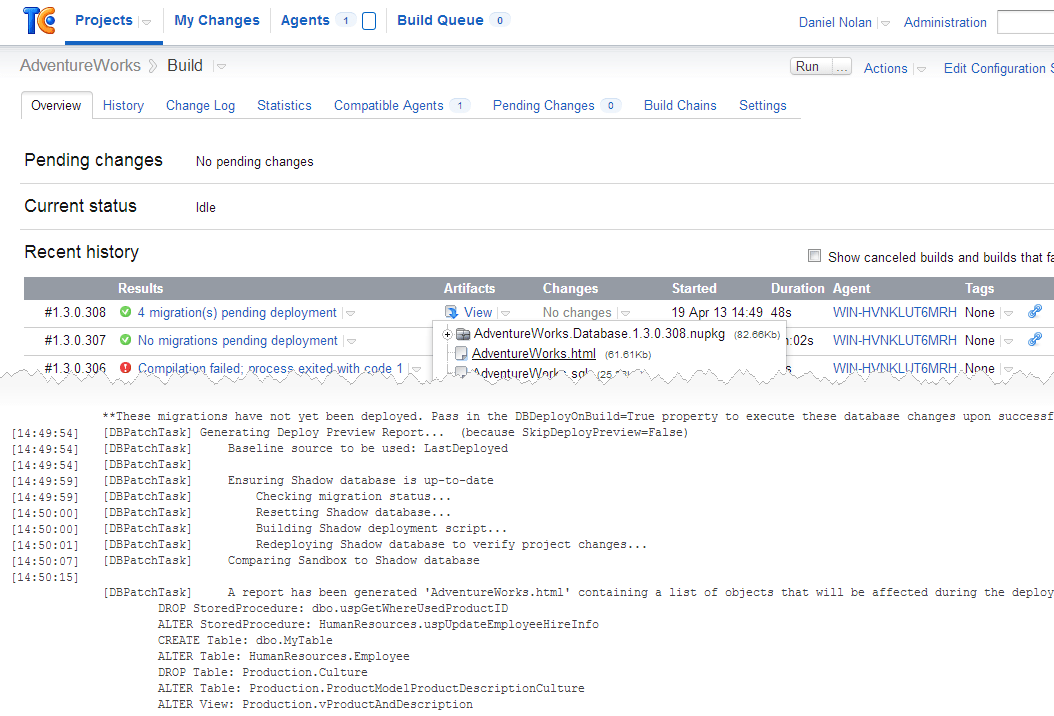Switch to the Statistics tab
This screenshot has height=716, width=1054.
(x=284, y=106)
